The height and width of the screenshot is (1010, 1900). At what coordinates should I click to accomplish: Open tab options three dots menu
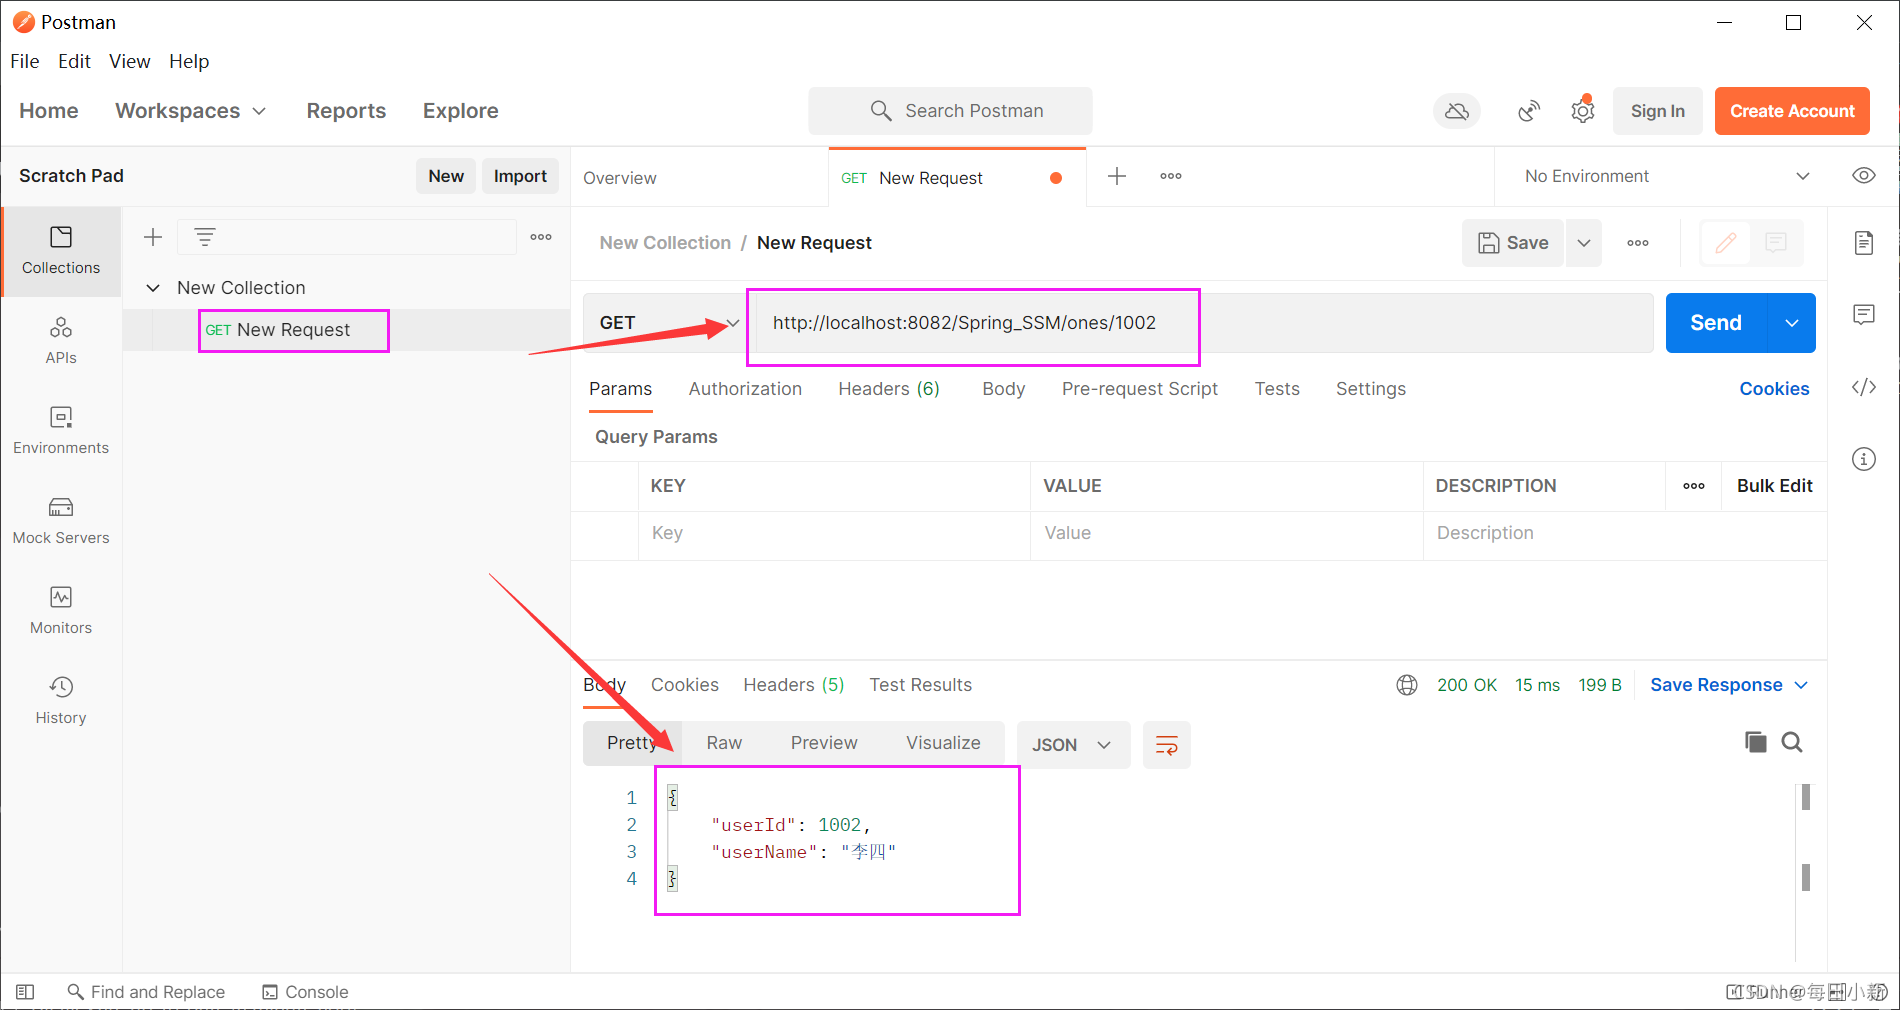click(1171, 176)
